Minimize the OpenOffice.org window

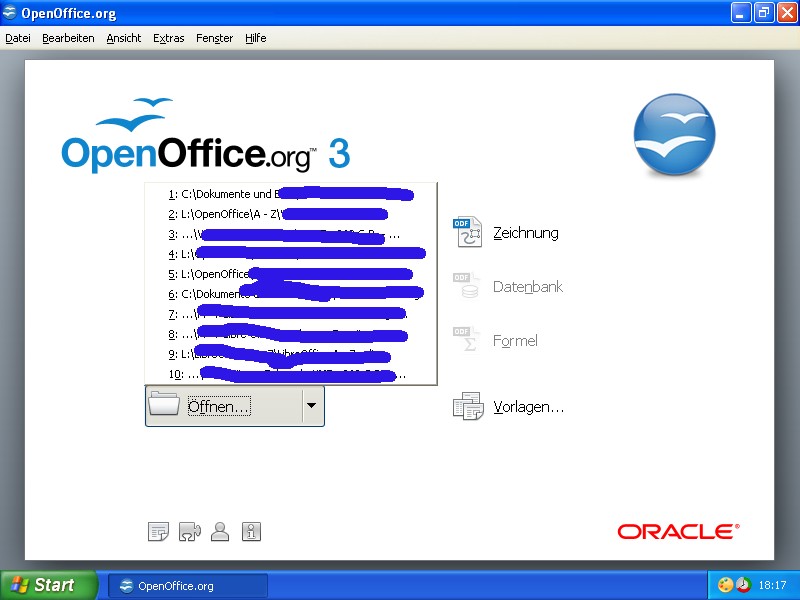click(741, 13)
